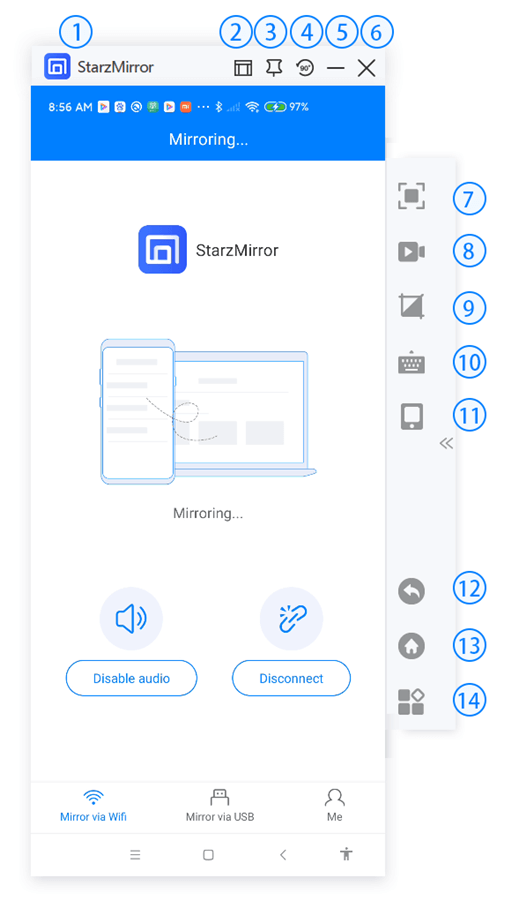Image resolution: width=511 pixels, height=900 pixels.
Task: Switch to the Mirror via Wifi tab
Action: pyautogui.click(x=93, y=805)
